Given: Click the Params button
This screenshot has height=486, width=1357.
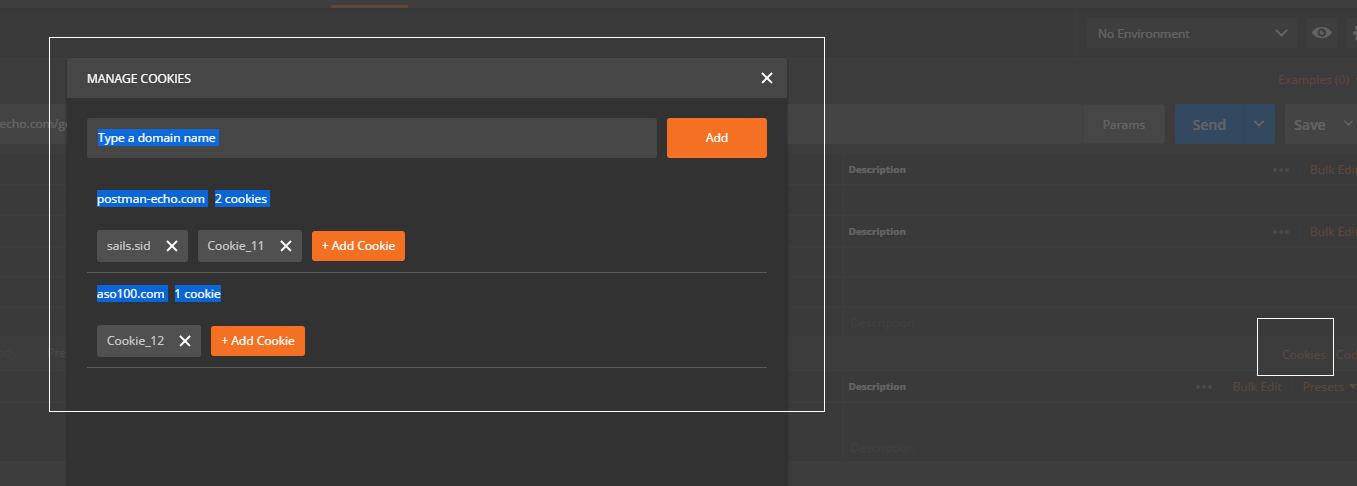Looking at the screenshot, I should [x=1124, y=125].
